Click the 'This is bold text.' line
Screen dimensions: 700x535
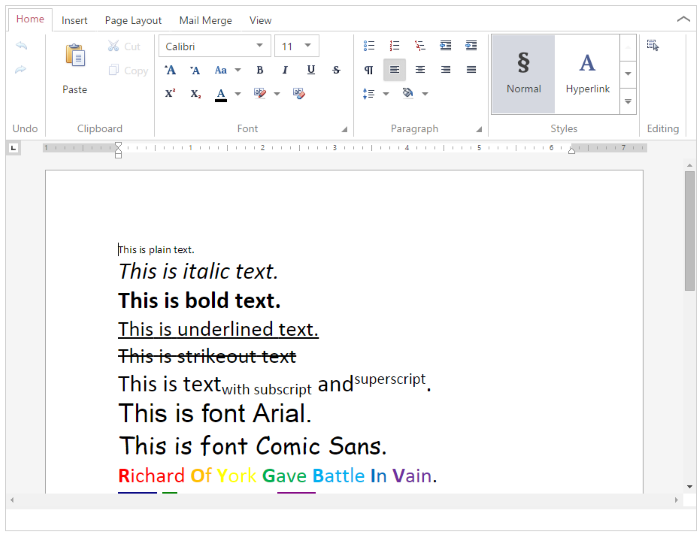click(199, 301)
